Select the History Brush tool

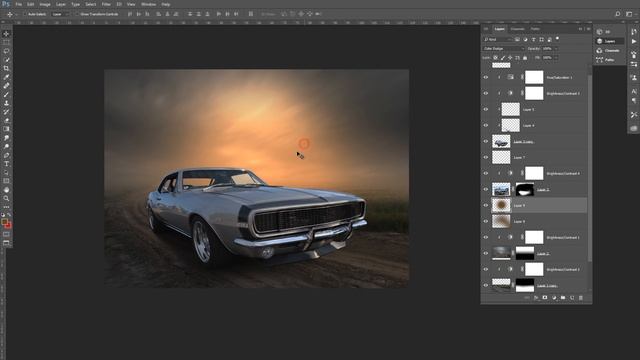pos(6,111)
